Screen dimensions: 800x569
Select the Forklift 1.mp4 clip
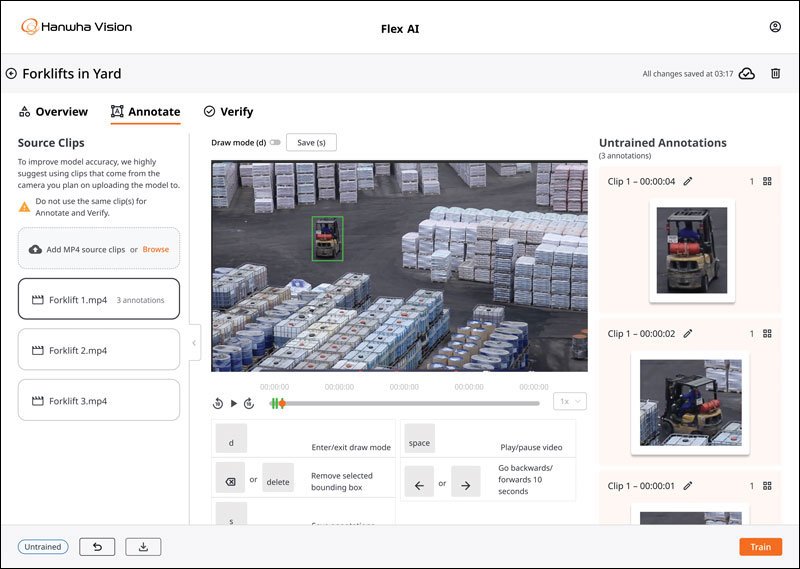99,299
